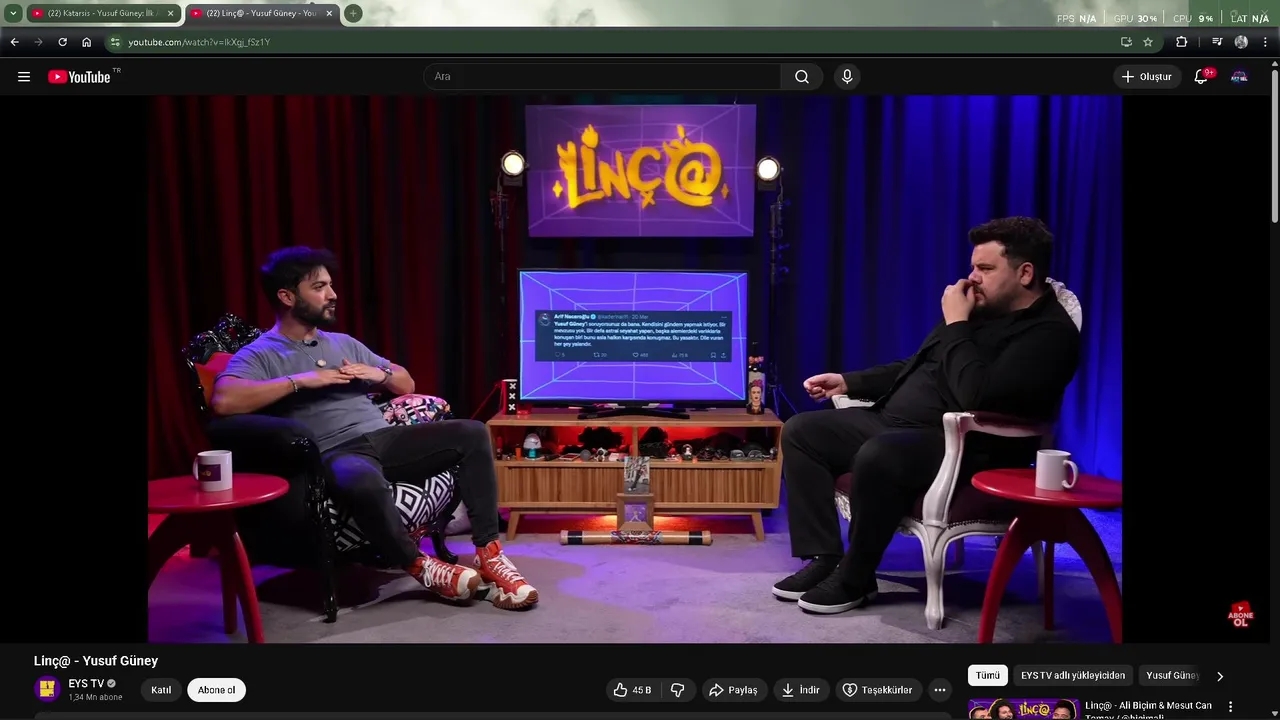This screenshot has height=720, width=1280.
Task: Click the GPU 30% overlay readout
Action: tap(1135, 18)
